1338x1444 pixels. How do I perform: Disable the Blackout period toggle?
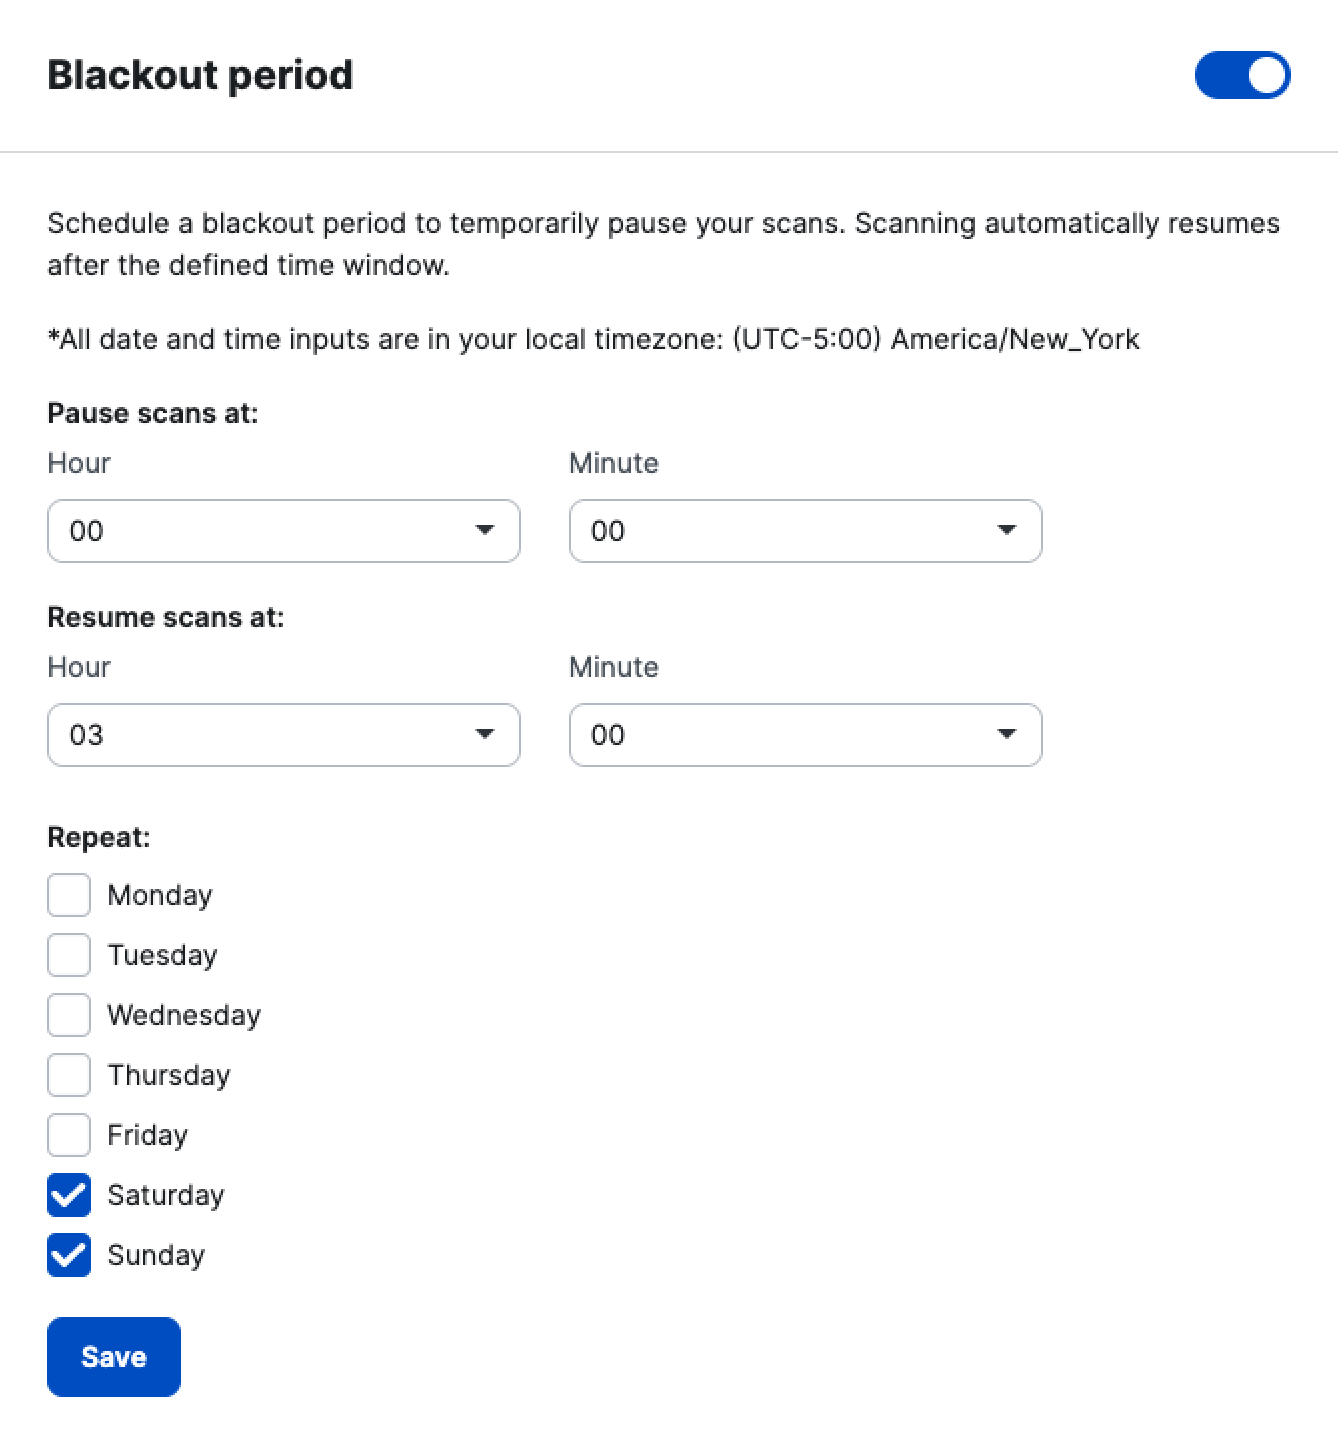[x=1242, y=75]
